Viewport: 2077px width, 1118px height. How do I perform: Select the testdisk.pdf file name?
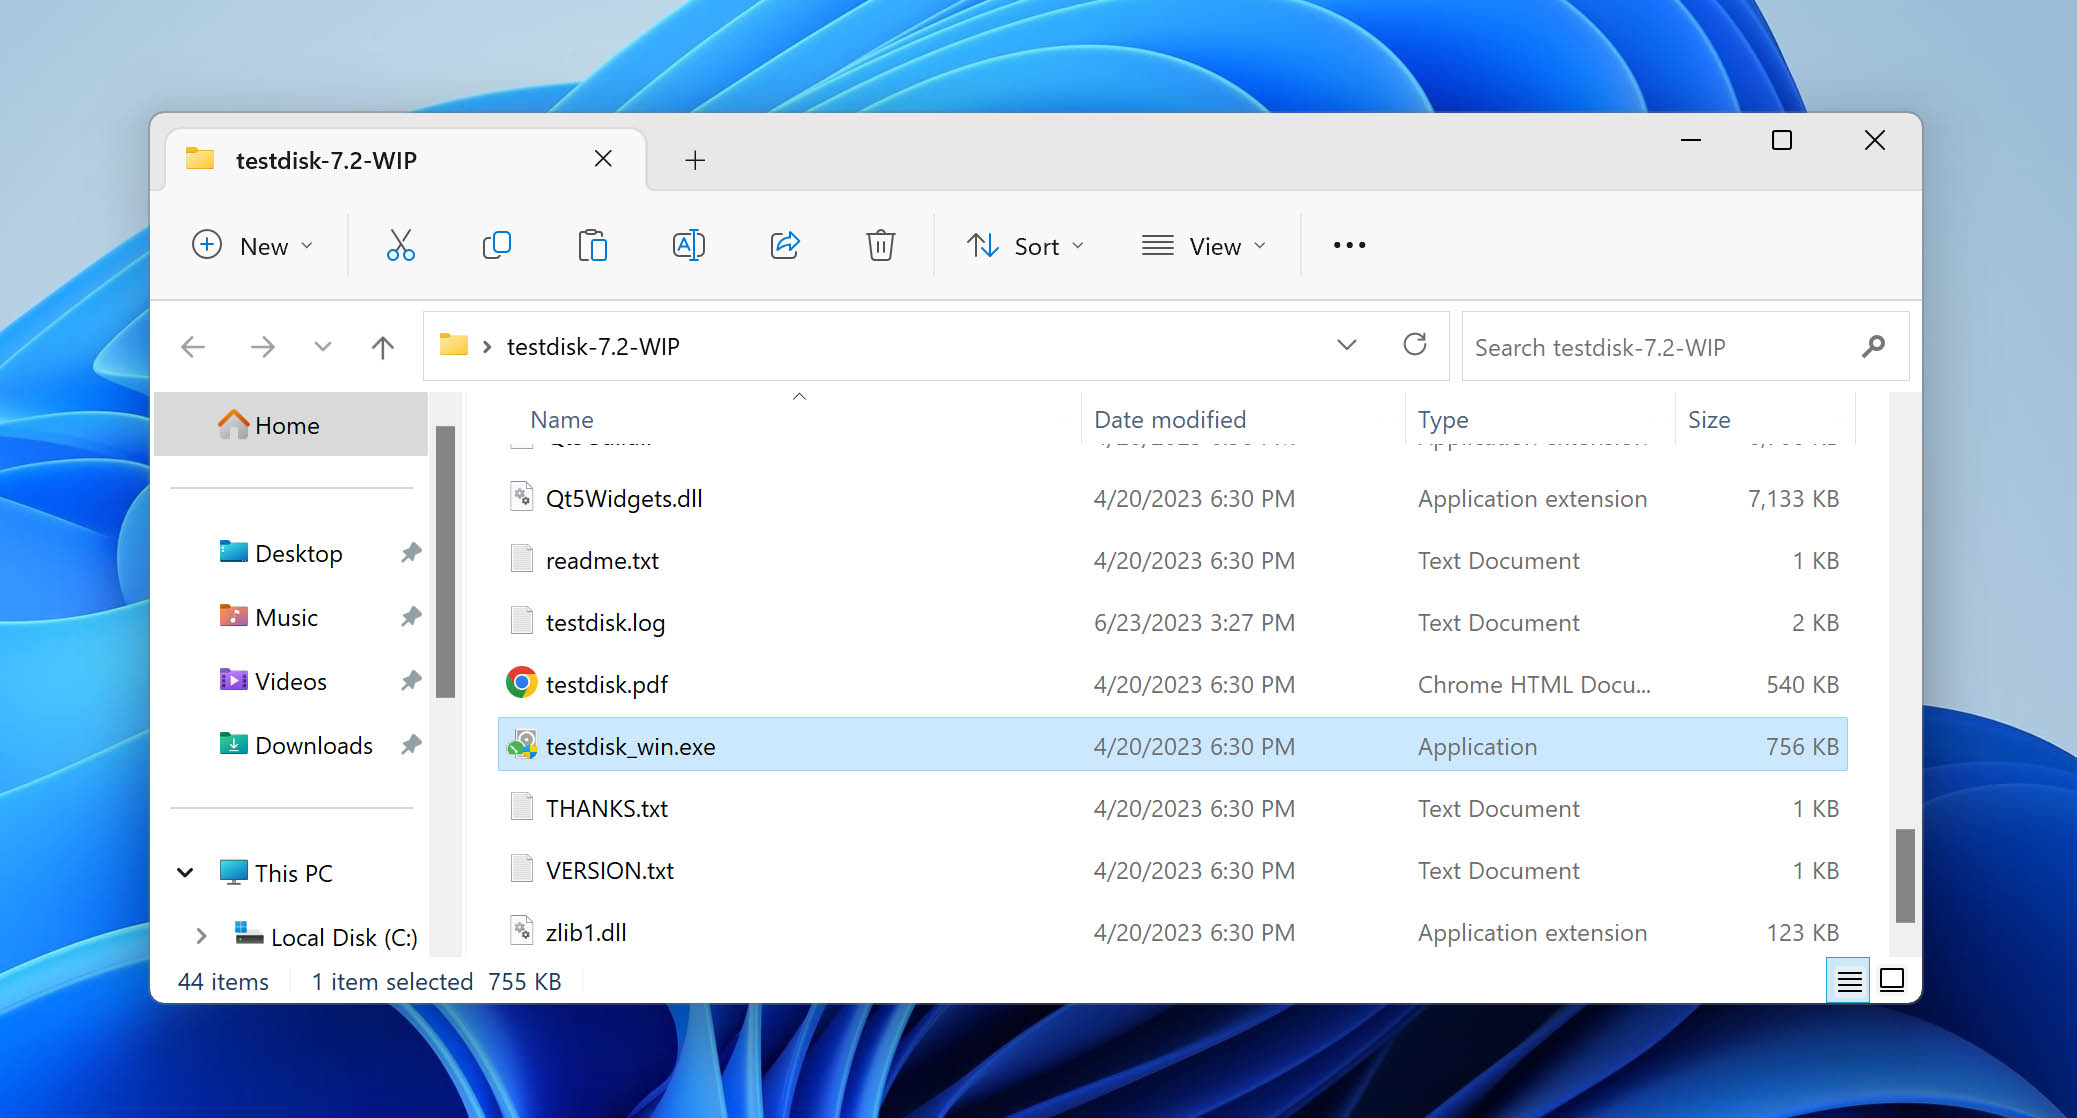607,684
